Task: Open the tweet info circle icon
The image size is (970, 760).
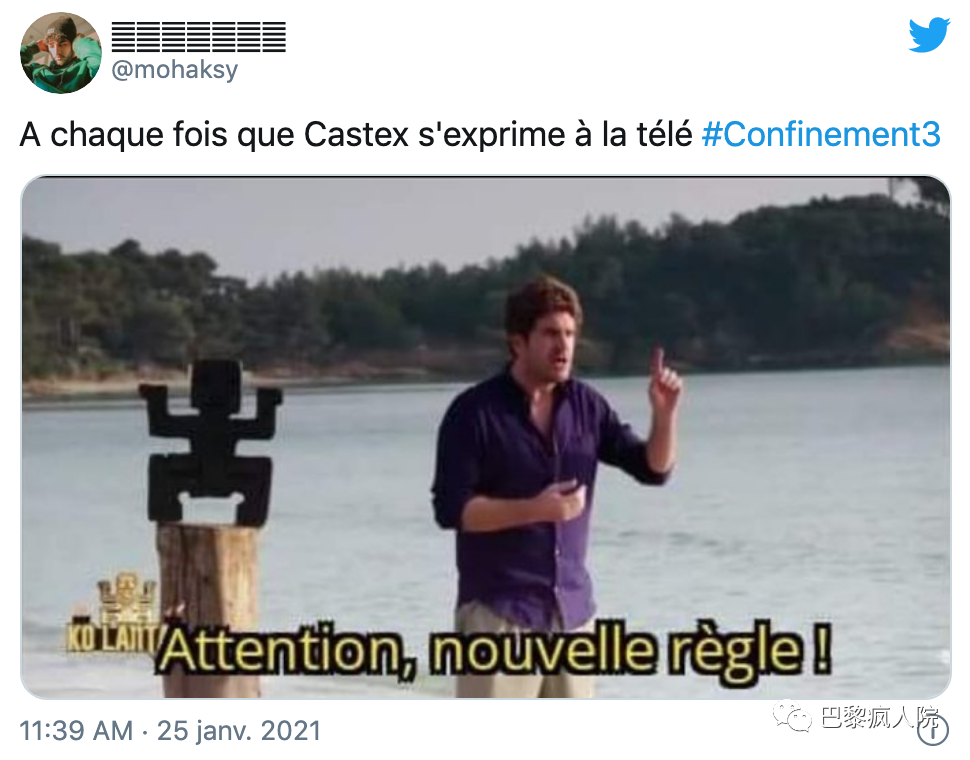Action: point(933,732)
